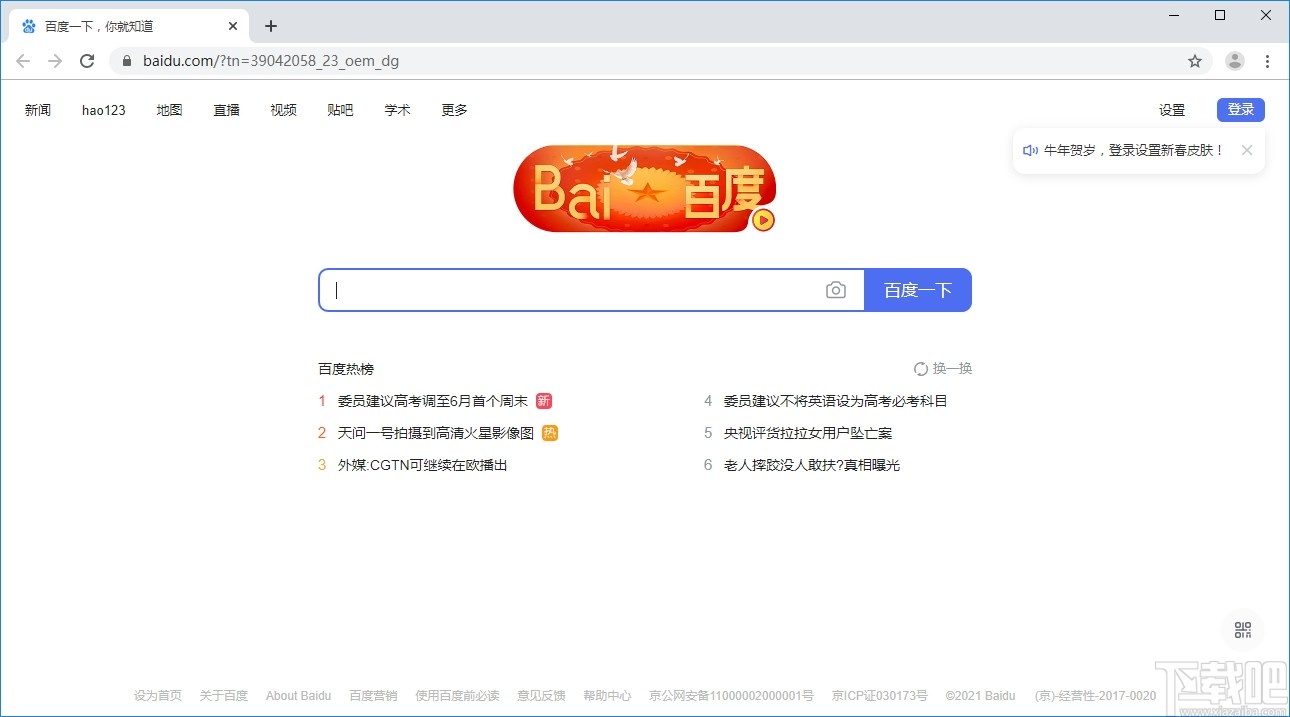Image resolution: width=1290 pixels, height=717 pixels.
Task: Open search by image via camera icon
Action: coord(836,289)
